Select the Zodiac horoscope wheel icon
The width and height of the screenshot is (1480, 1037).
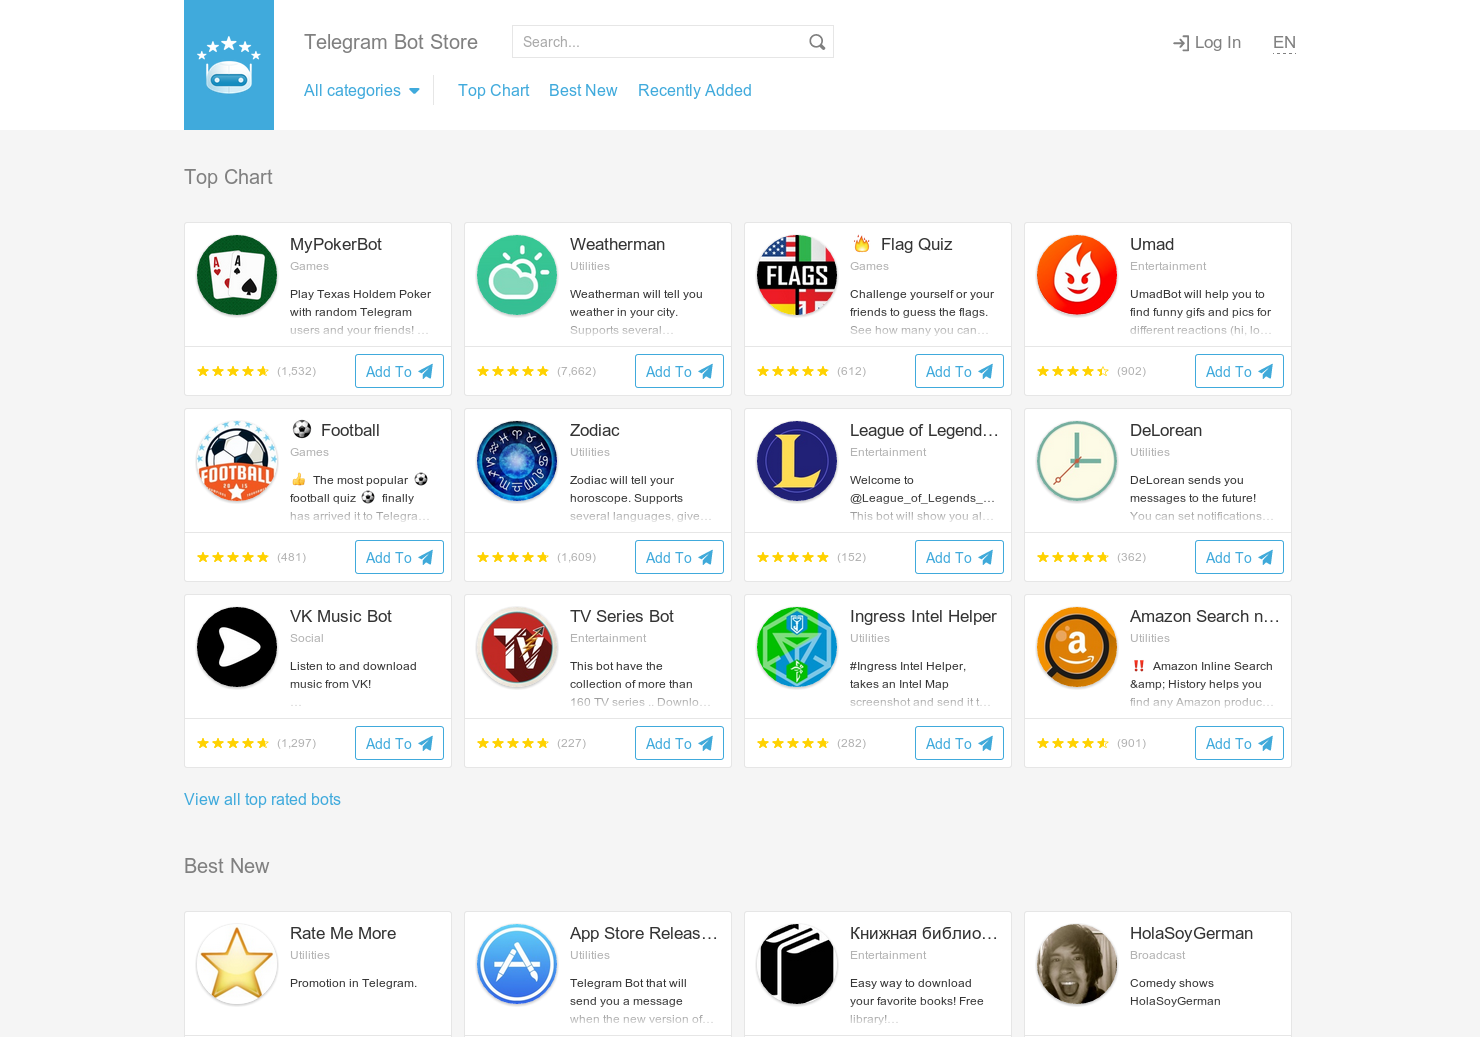coord(516,461)
